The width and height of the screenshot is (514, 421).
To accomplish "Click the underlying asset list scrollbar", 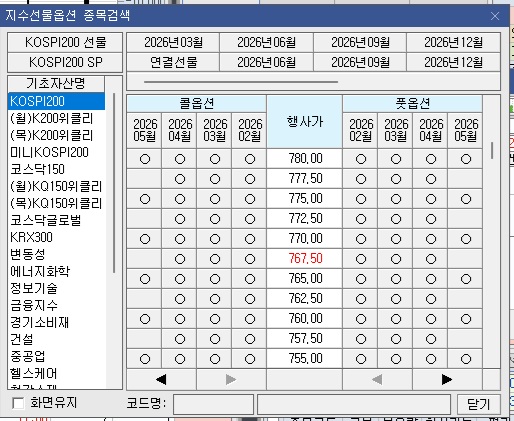I will click(114, 183).
